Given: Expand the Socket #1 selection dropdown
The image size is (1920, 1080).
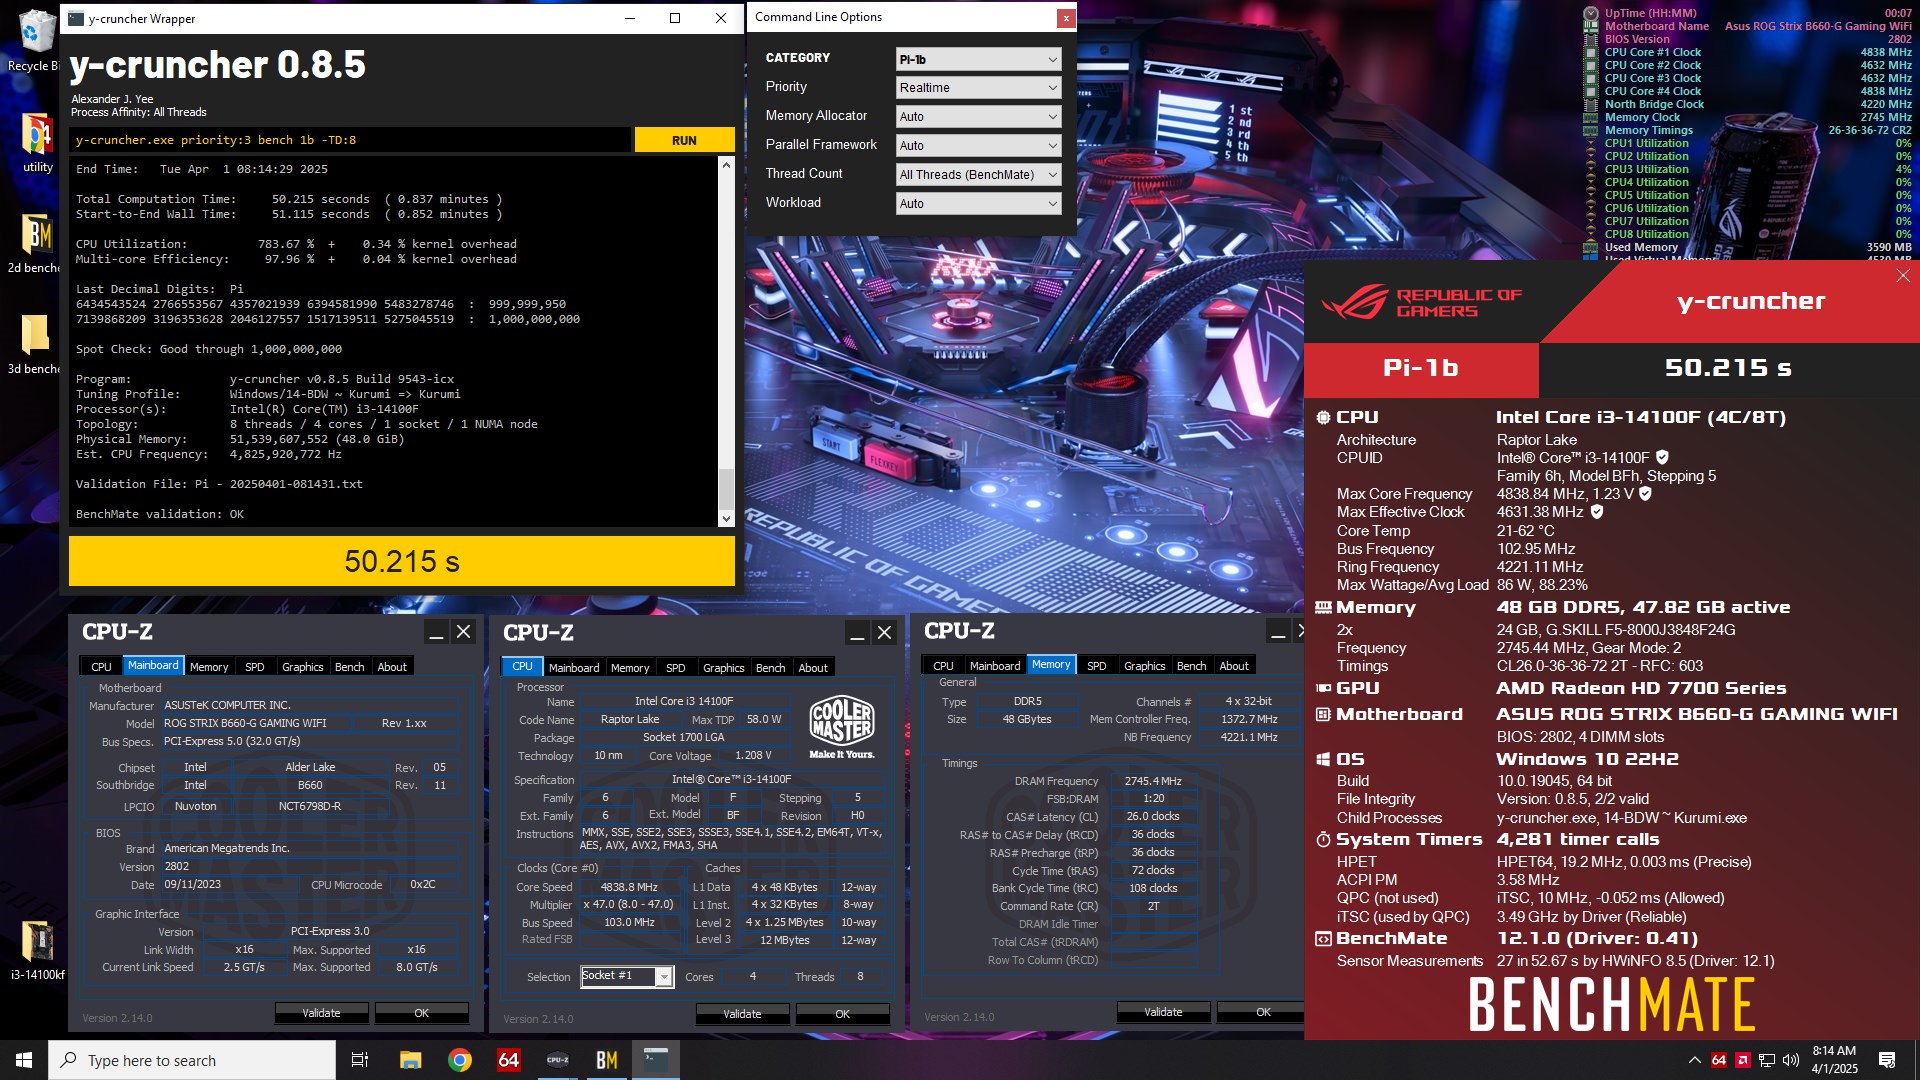Looking at the screenshot, I should coord(663,977).
